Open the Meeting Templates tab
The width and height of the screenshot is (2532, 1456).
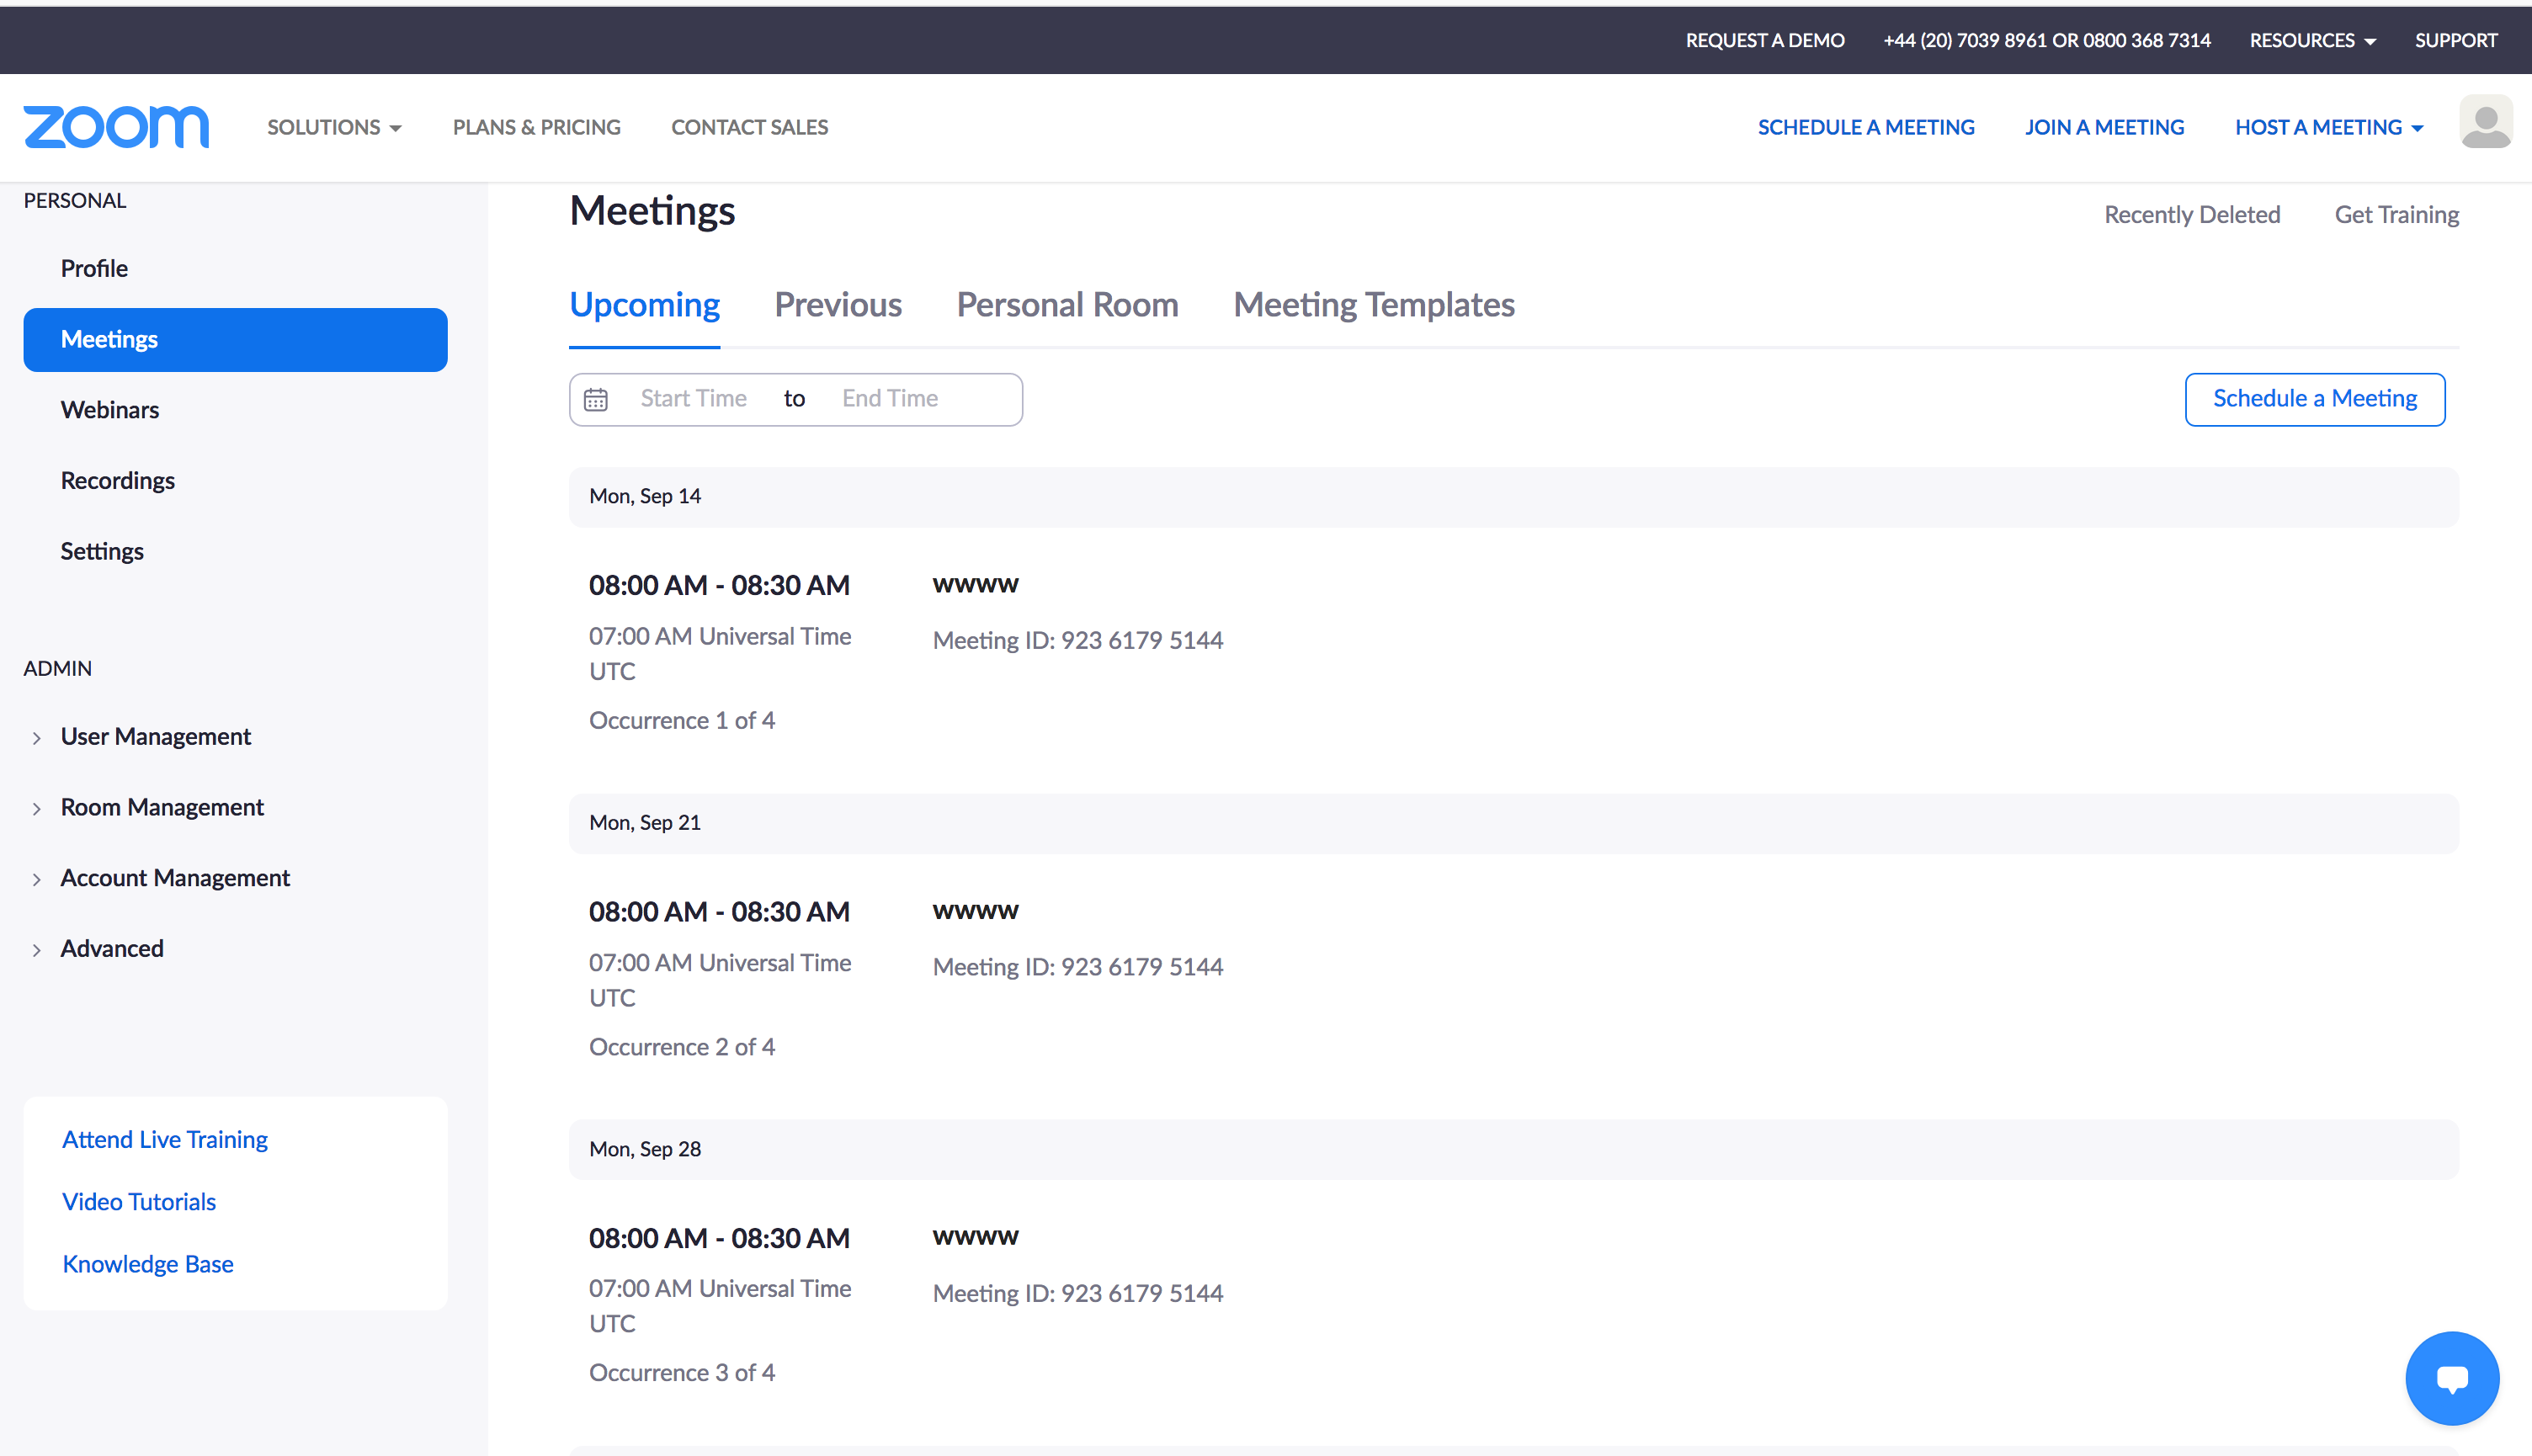pyautogui.click(x=1373, y=304)
